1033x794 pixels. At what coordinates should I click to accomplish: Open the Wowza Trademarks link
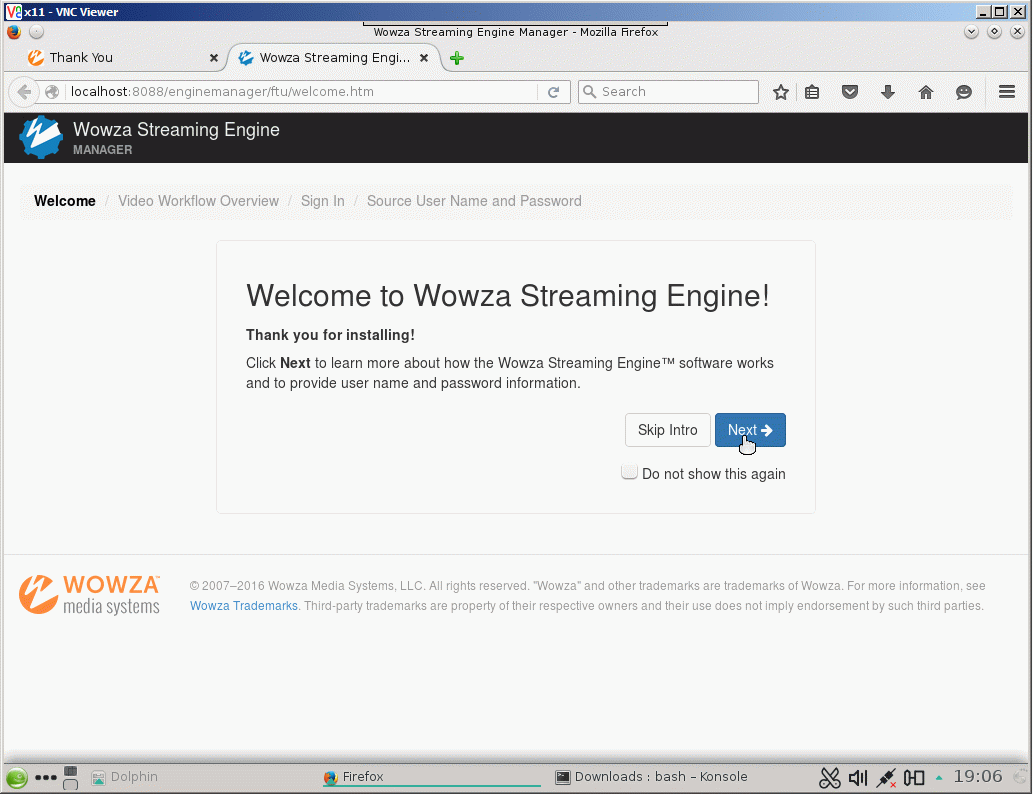[x=244, y=606]
